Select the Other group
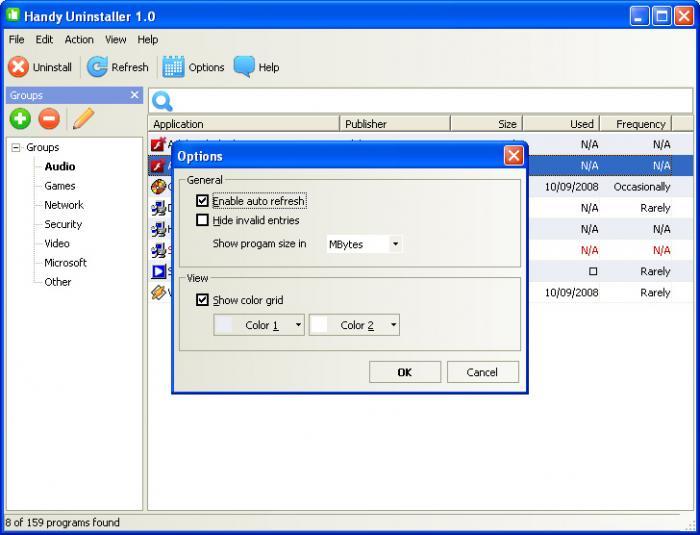Image resolution: width=700 pixels, height=535 pixels. [x=58, y=282]
